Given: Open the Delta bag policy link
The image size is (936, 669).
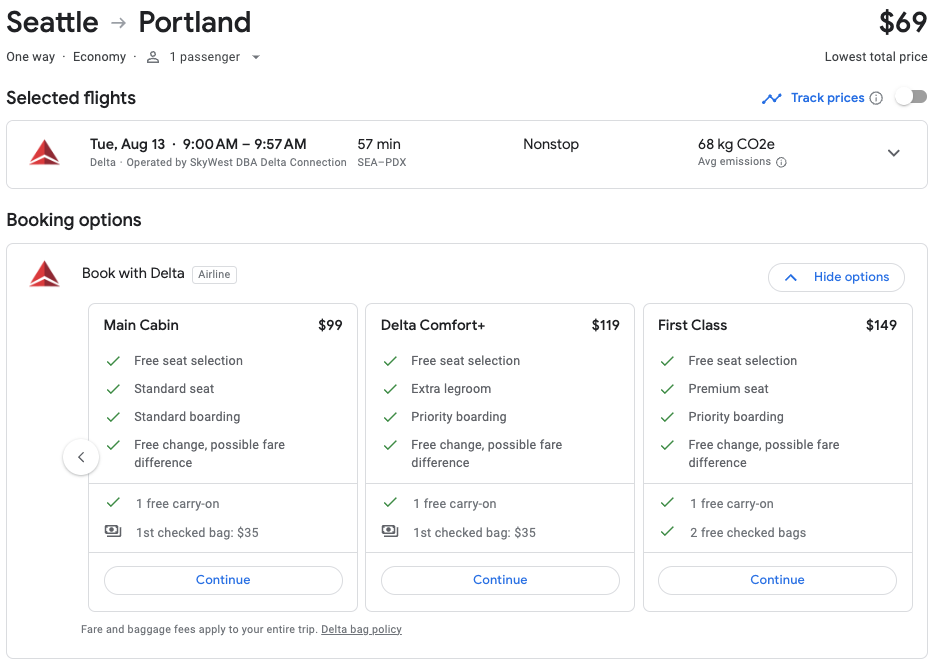Looking at the screenshot, I should [361, 629].
